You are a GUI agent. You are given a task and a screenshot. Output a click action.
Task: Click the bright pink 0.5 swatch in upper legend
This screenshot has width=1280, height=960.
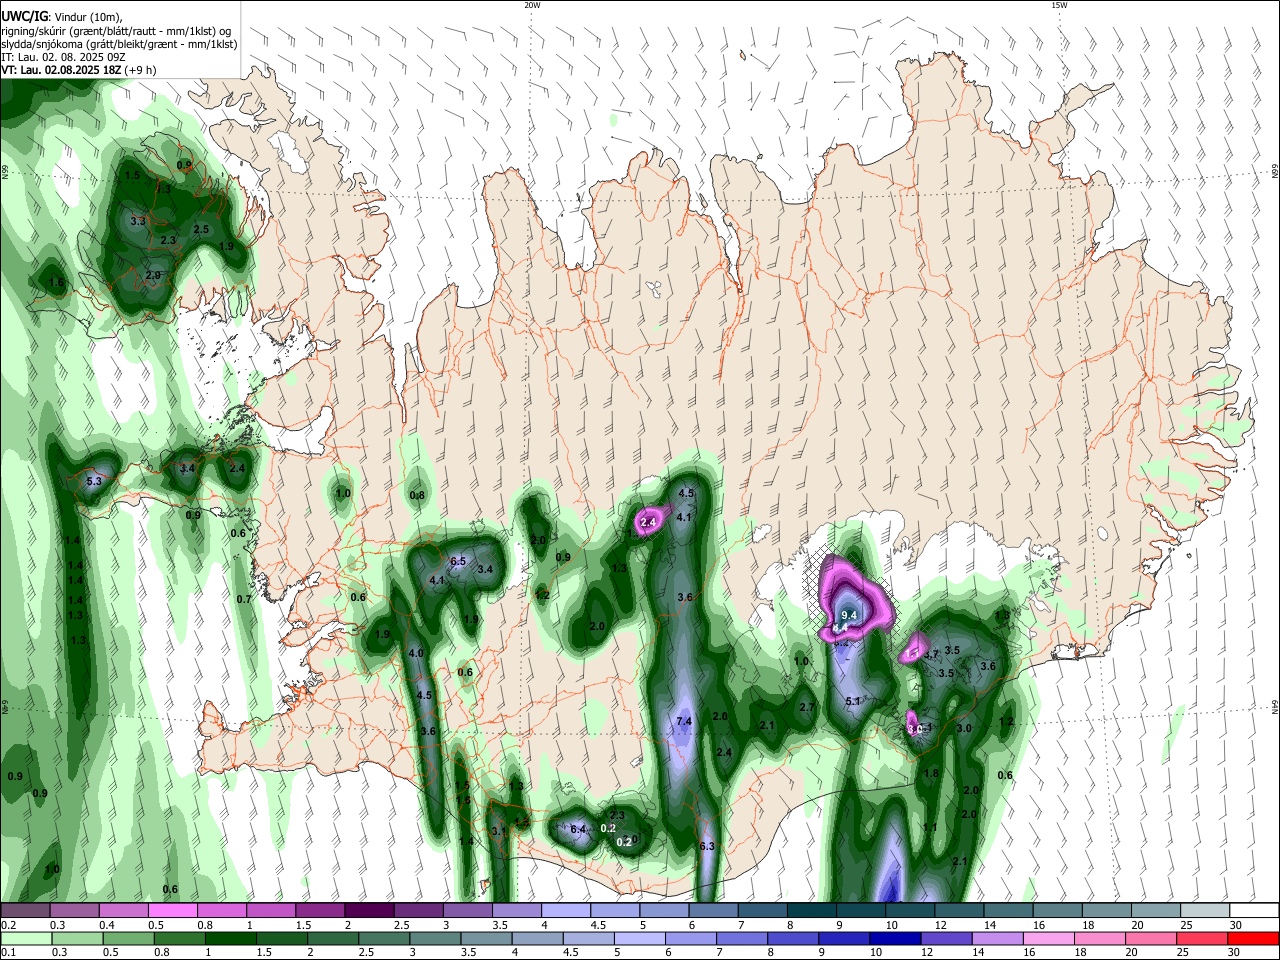pyautogui.click(x=172, y=911)
